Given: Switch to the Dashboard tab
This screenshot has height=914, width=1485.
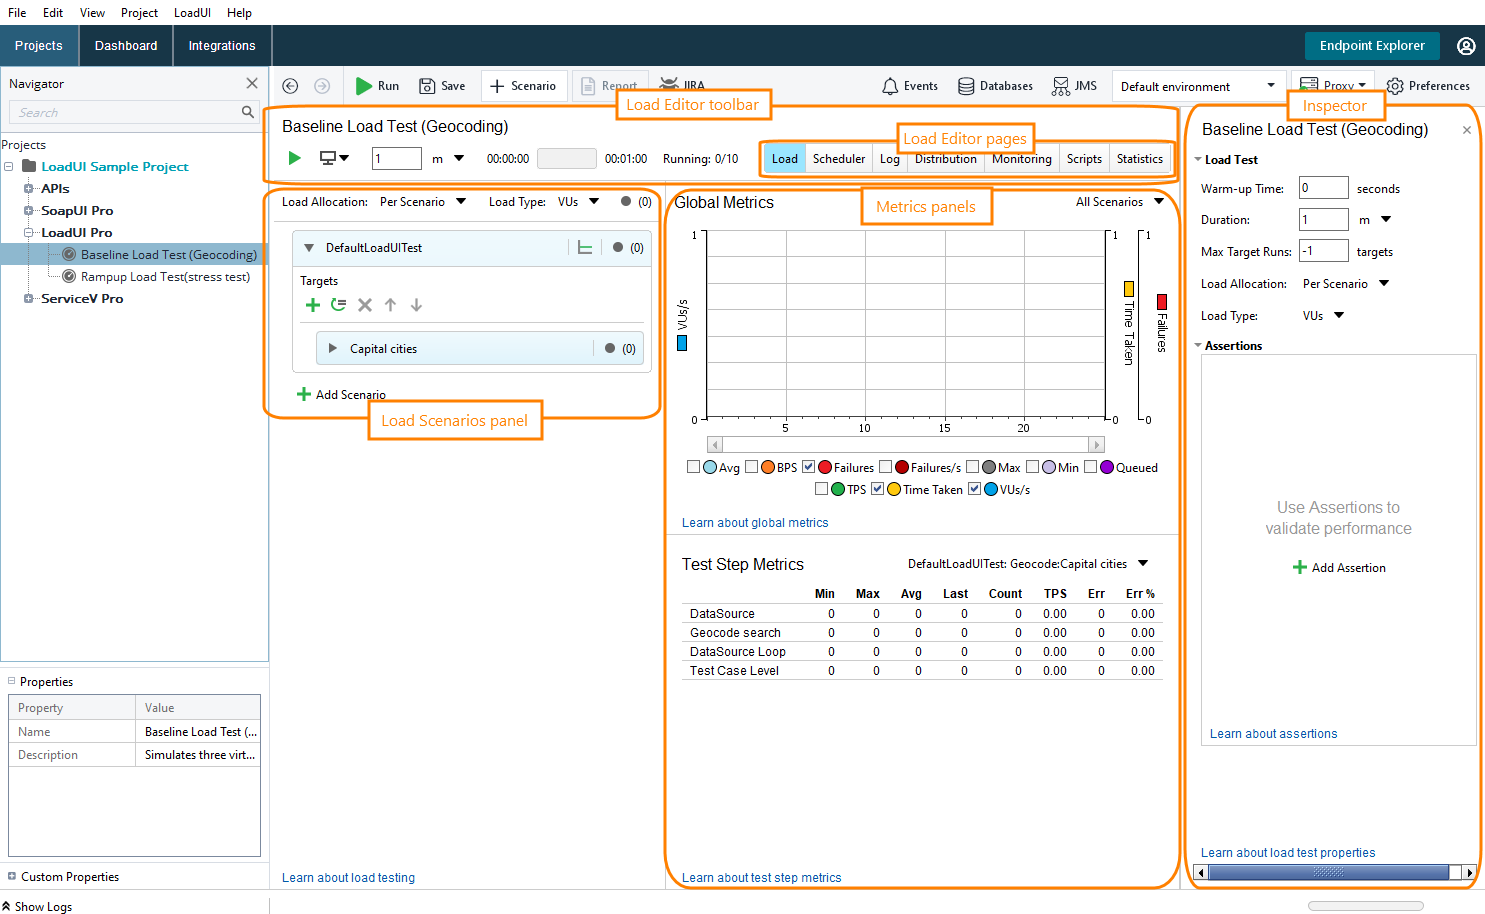Looking at the screenshot, I should pos(126,46).
